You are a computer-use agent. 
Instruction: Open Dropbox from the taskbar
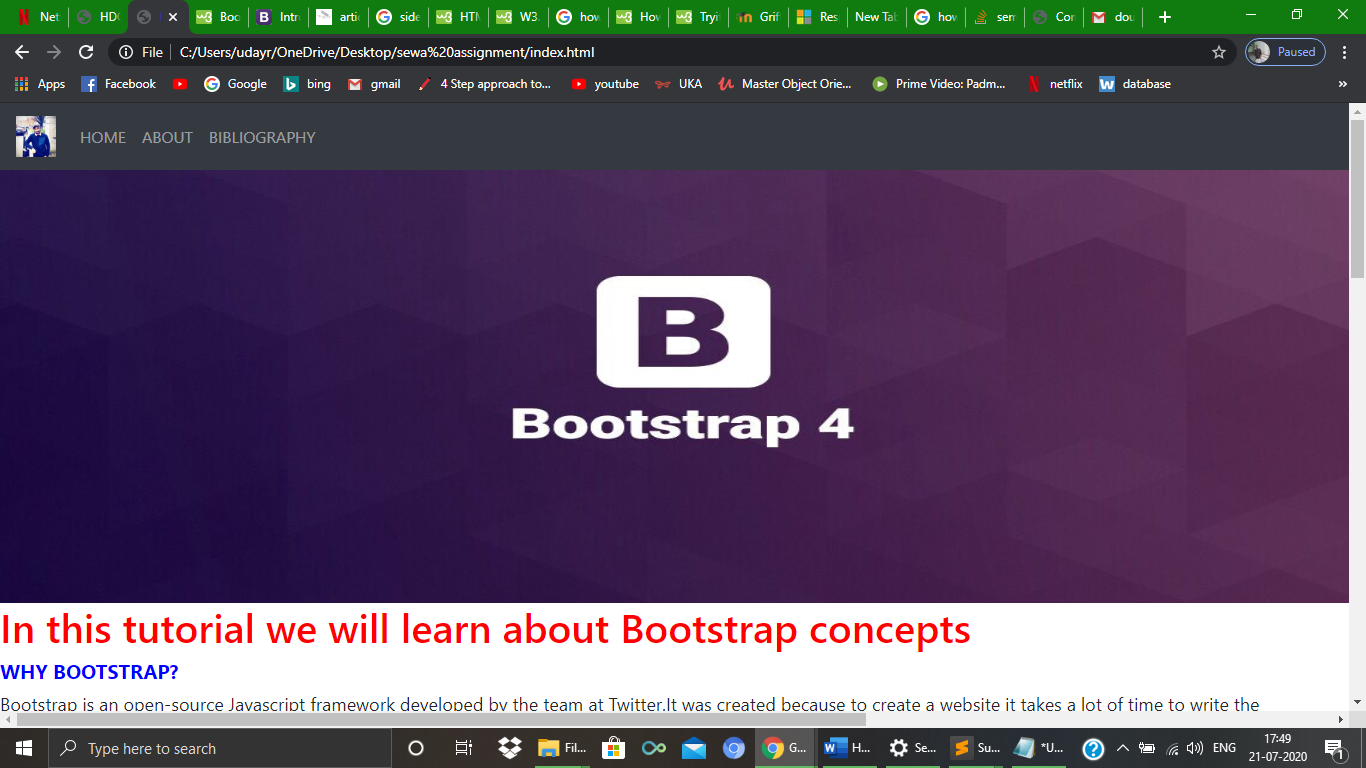pos(510,748)
